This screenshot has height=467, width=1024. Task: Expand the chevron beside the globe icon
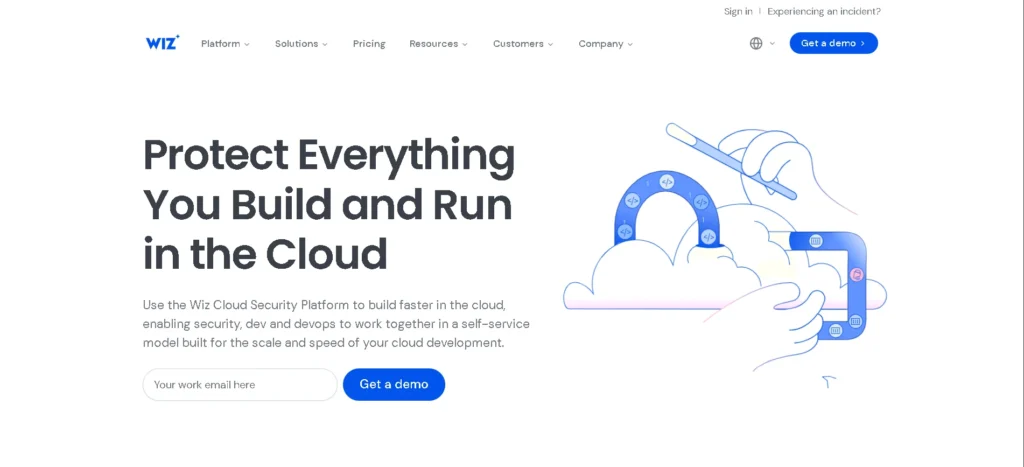tap(772, 44)
